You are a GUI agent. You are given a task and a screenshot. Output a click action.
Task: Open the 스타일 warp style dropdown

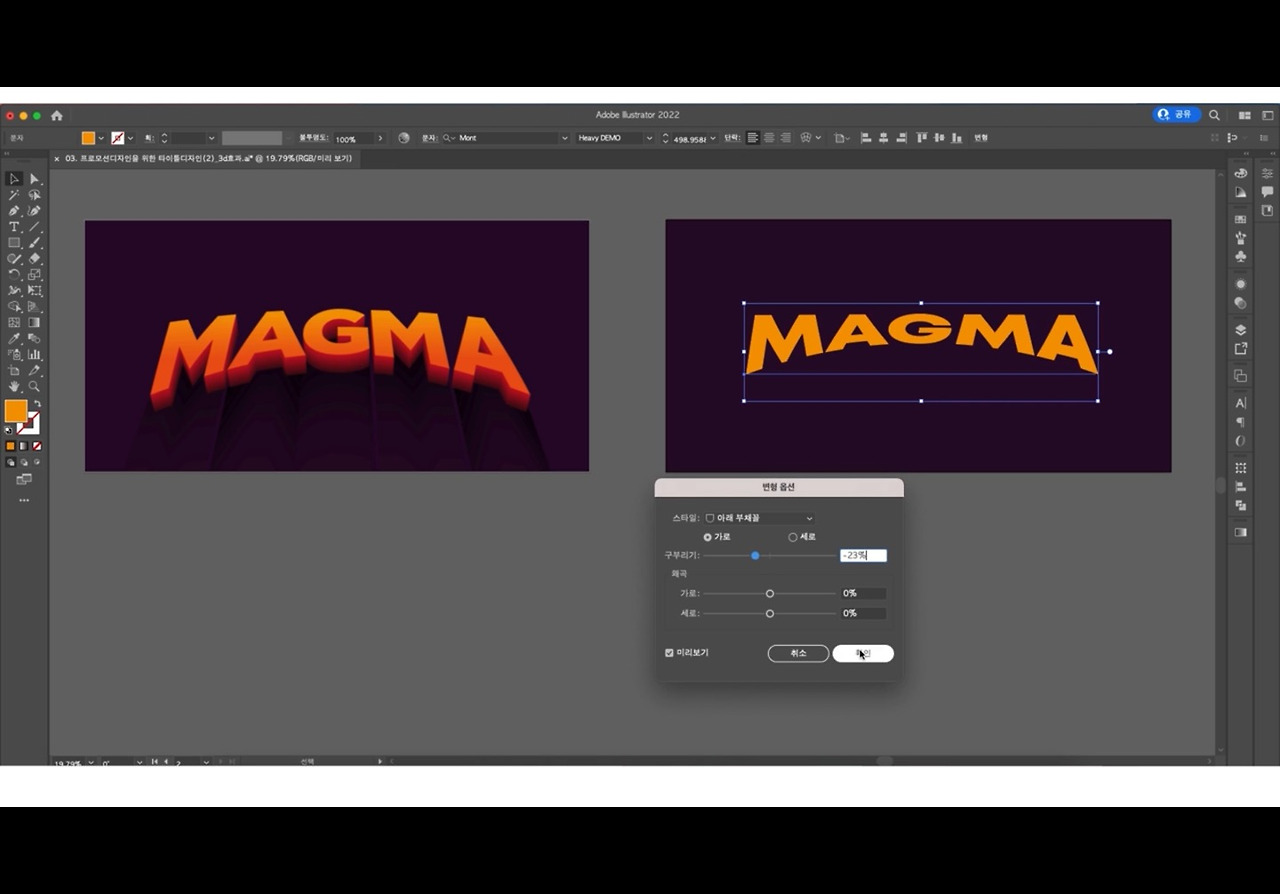760,518
